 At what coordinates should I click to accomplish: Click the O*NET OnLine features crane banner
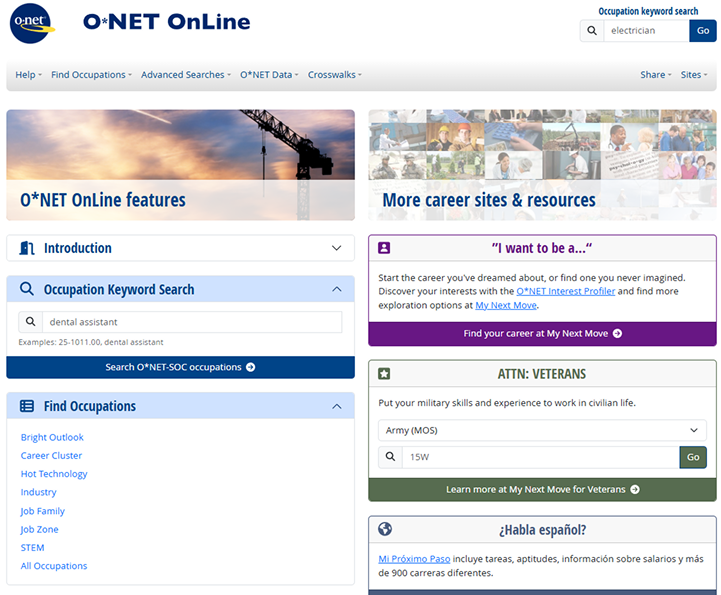(x=180, y=165)
